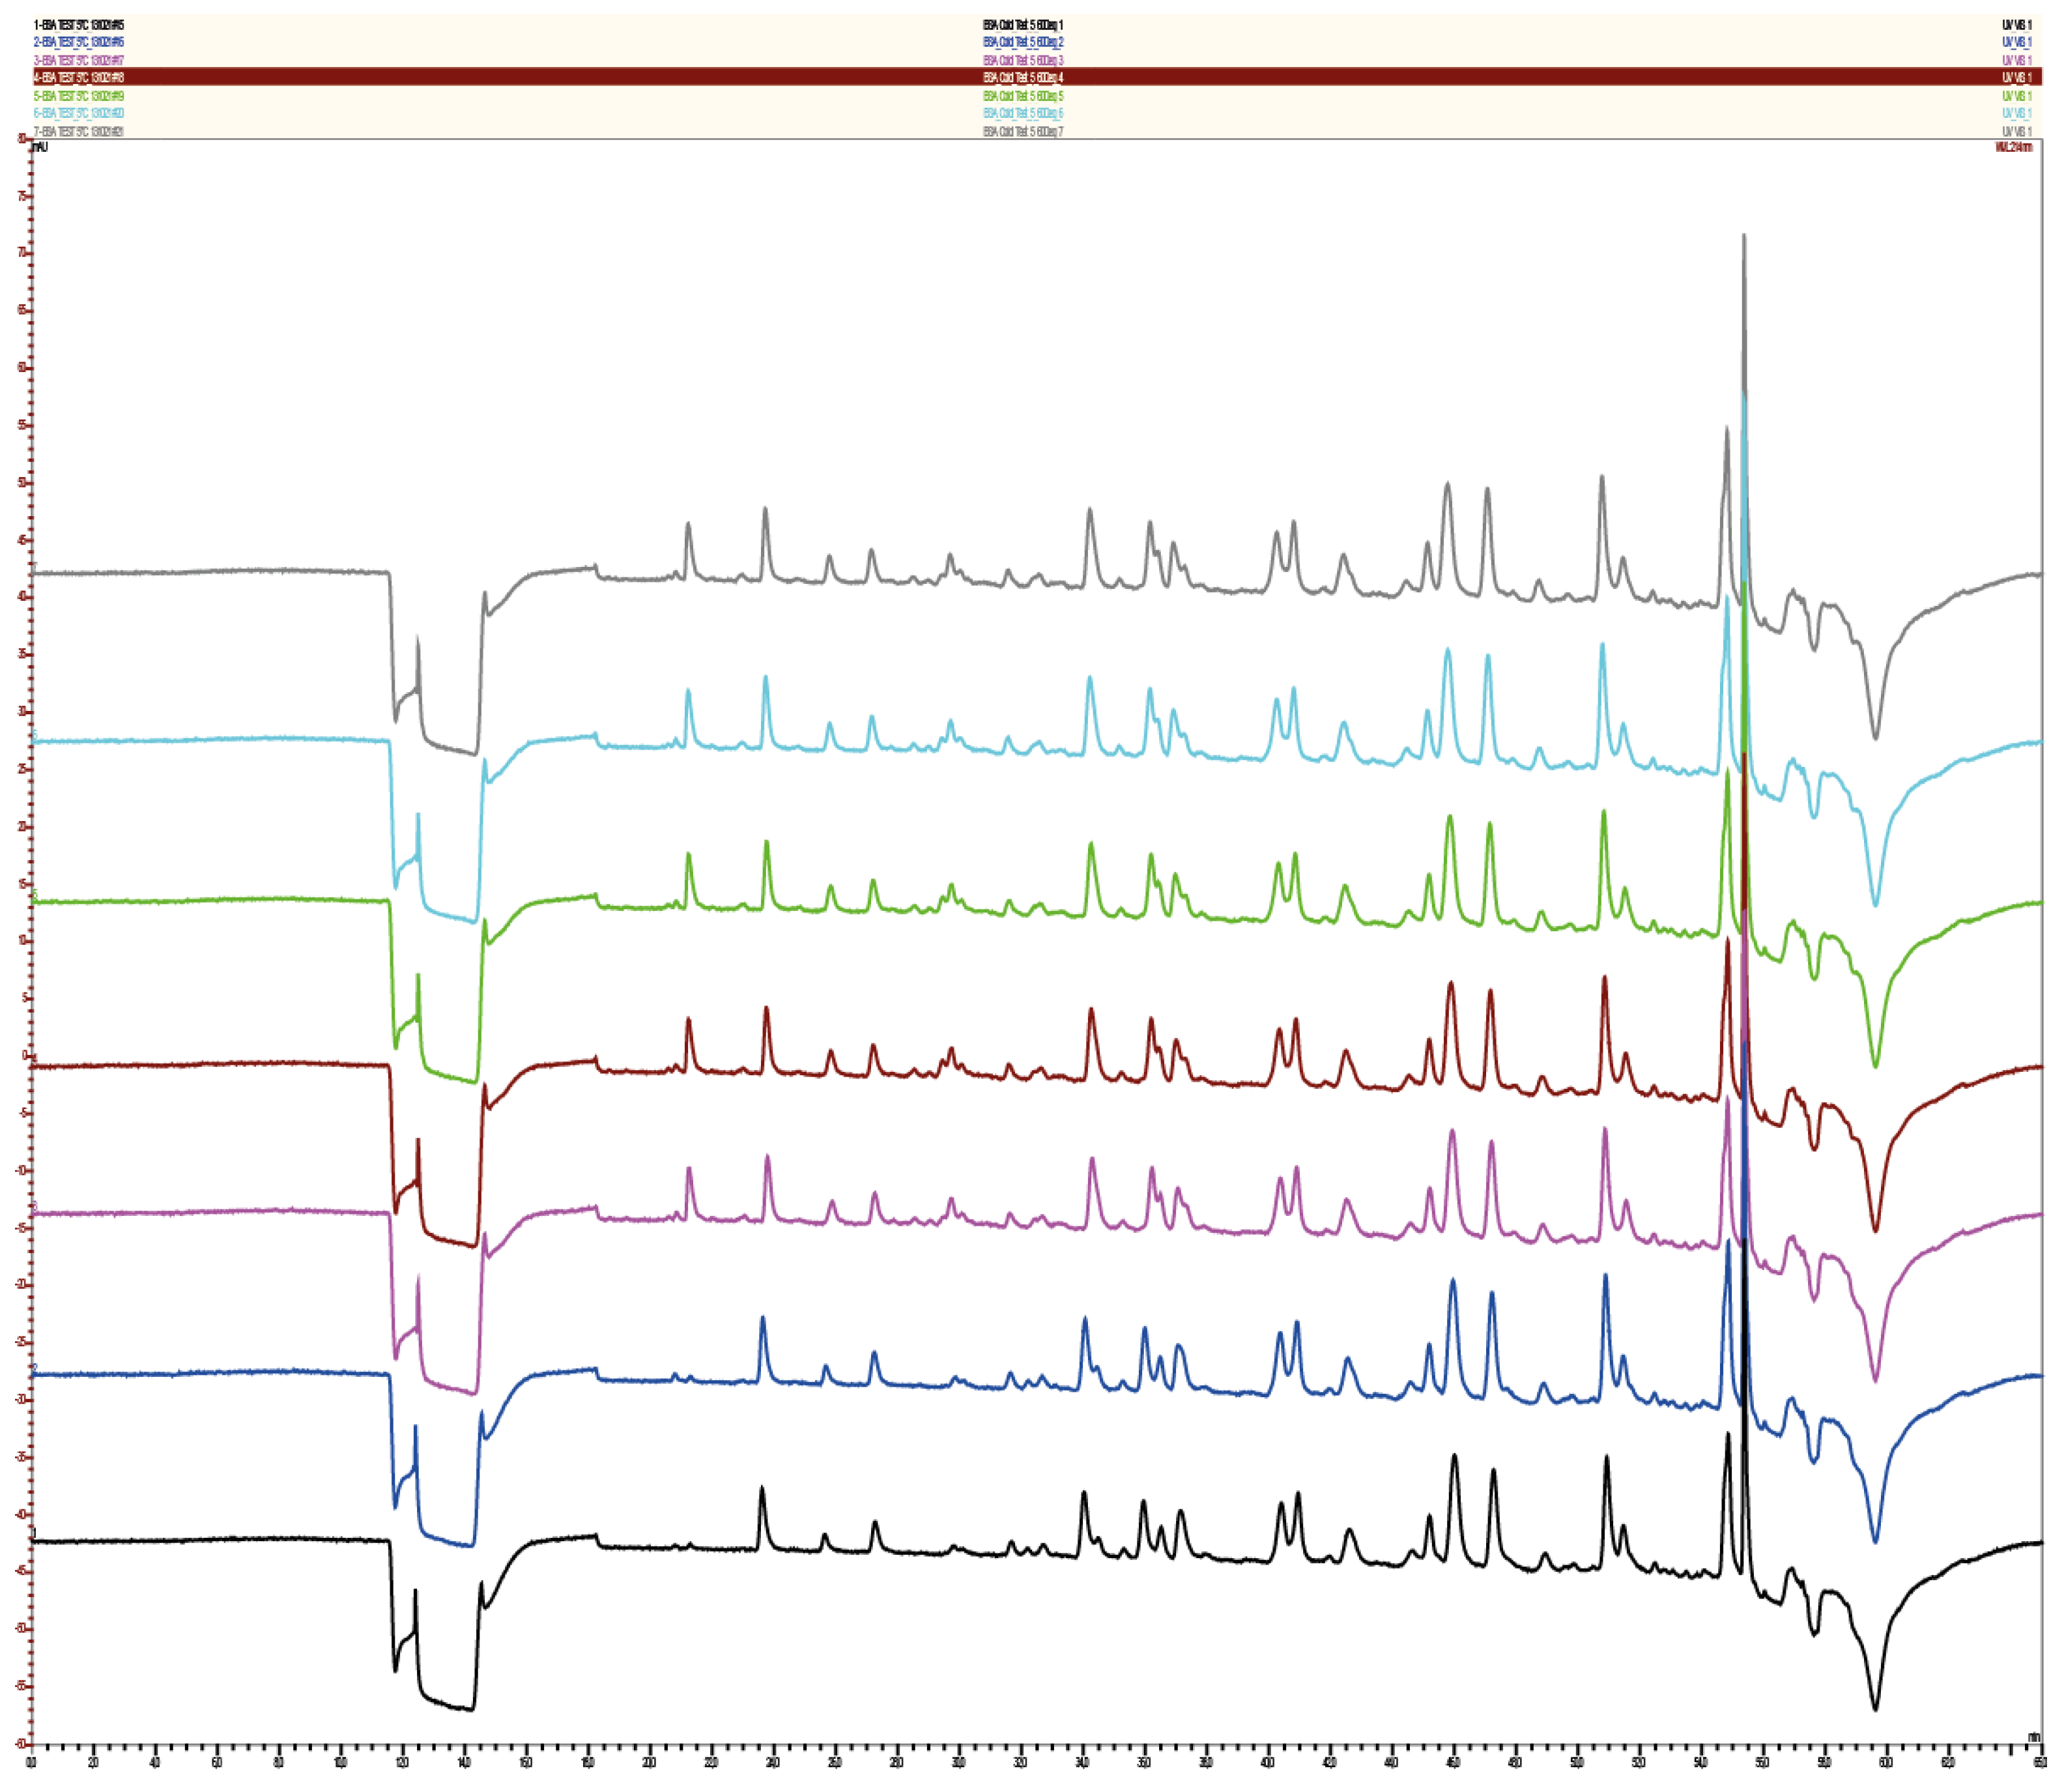This screenshot has width=2064, height=1792.
Task: Click the purple UV_VIS_1 channel label
Action: pos(2016,60)
